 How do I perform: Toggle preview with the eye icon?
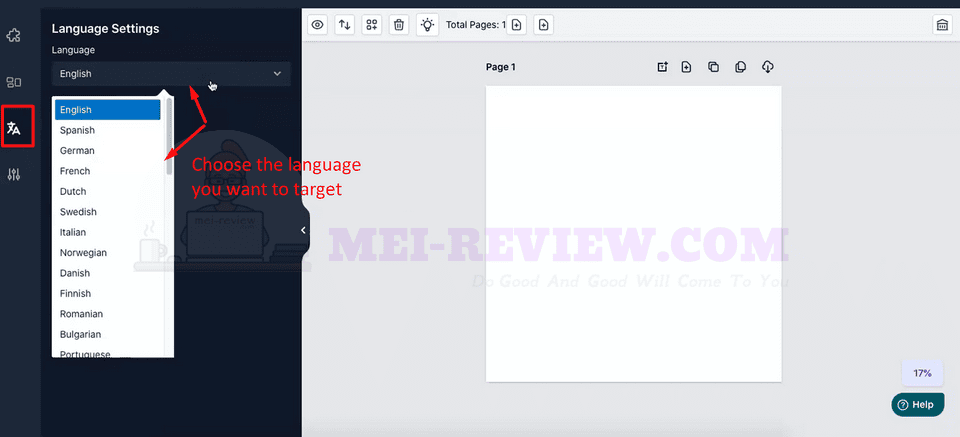click(x=317, y=24)
